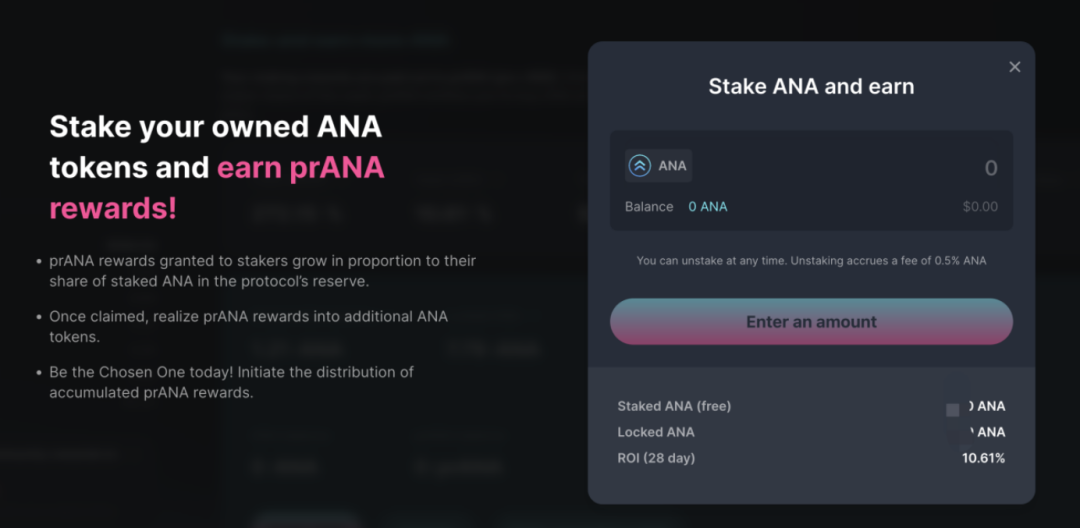Click the 0 ANA balance link

point(707,207)
